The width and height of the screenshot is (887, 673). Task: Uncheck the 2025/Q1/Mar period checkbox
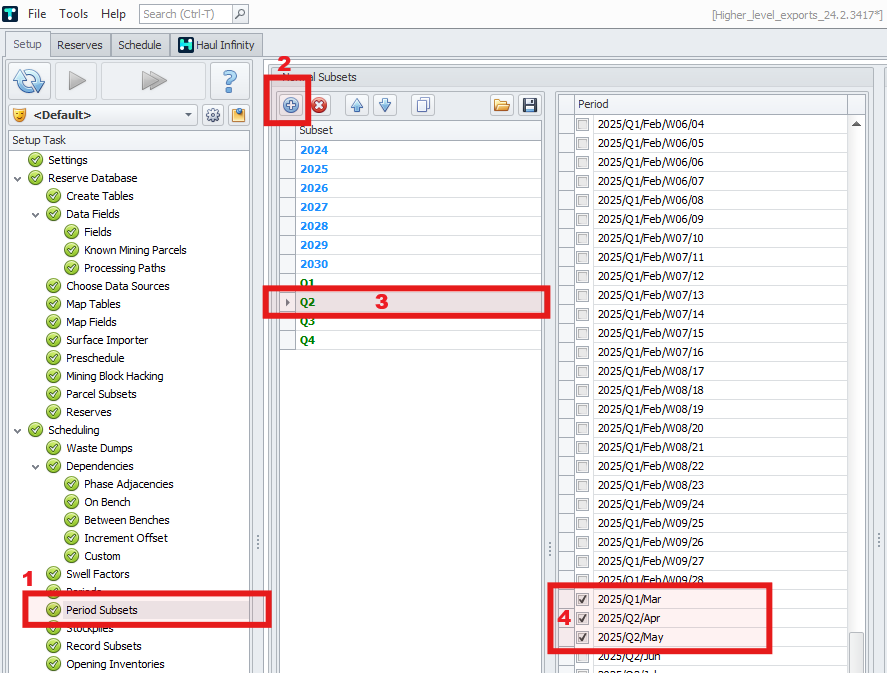(582, 599)
